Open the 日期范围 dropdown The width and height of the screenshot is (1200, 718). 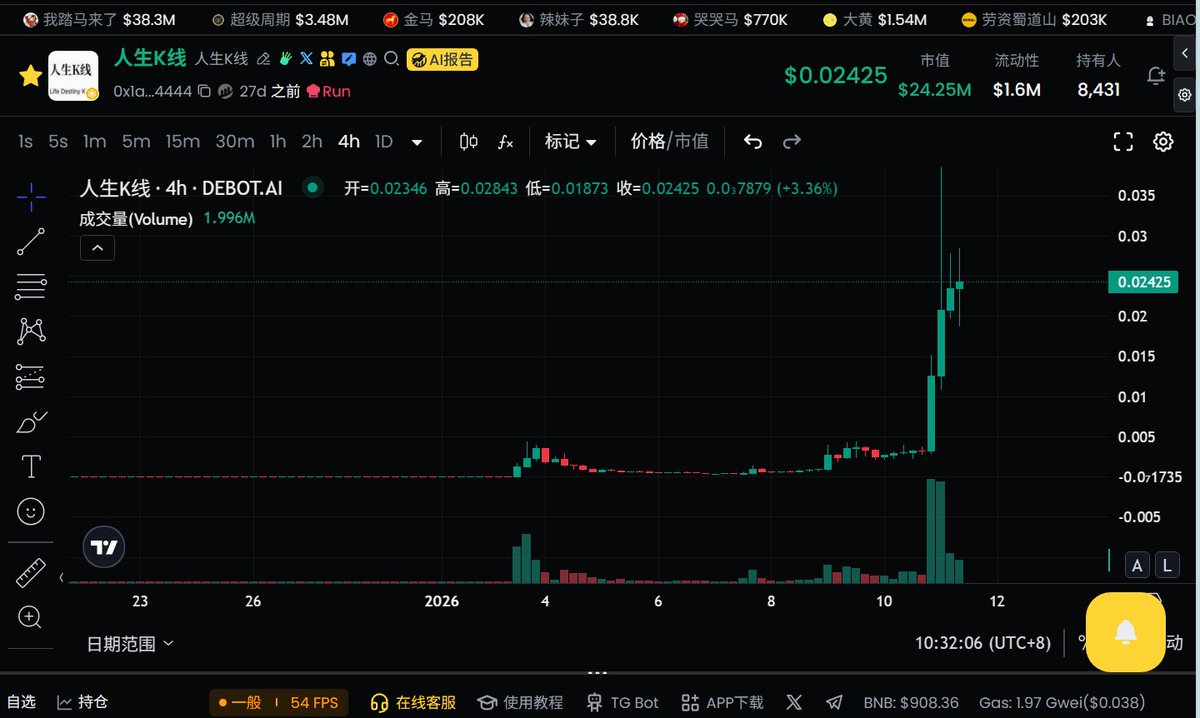click(129, 644)
